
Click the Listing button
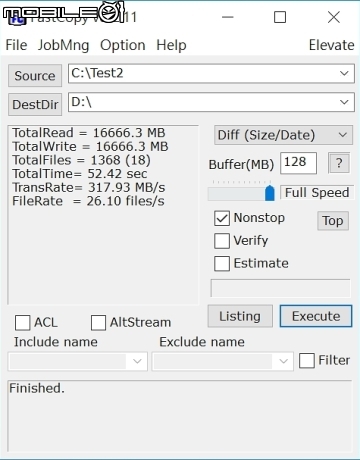pos(240,316)
